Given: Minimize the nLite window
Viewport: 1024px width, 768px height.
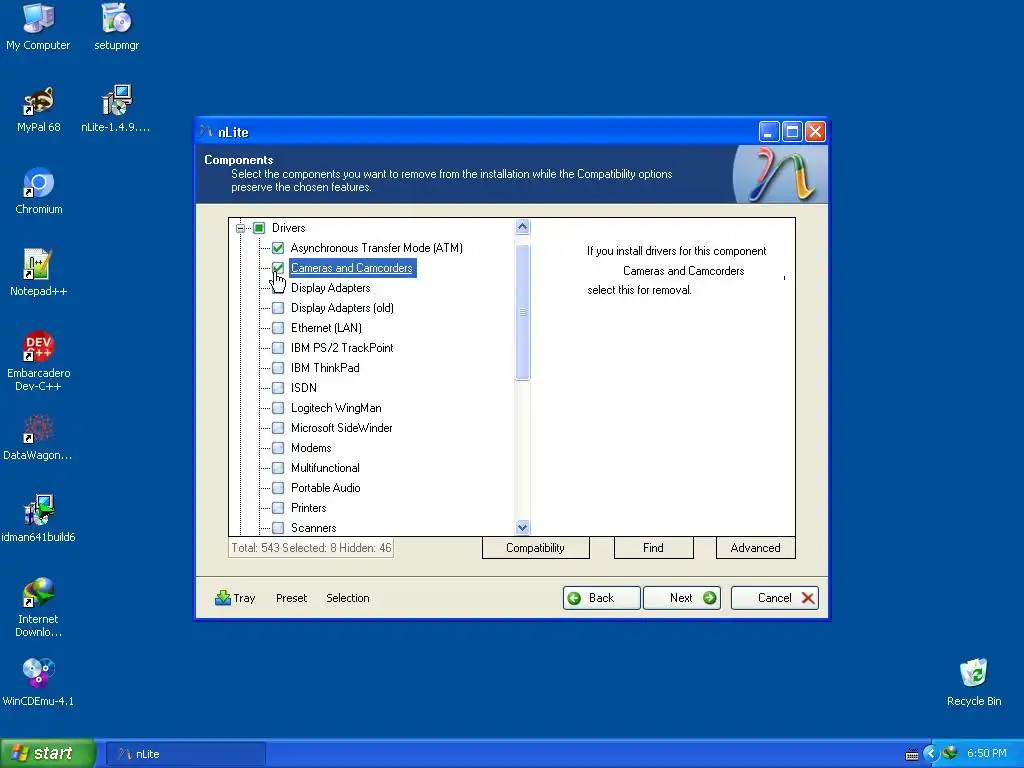Looking at the screenshot, I should (769, 132).
